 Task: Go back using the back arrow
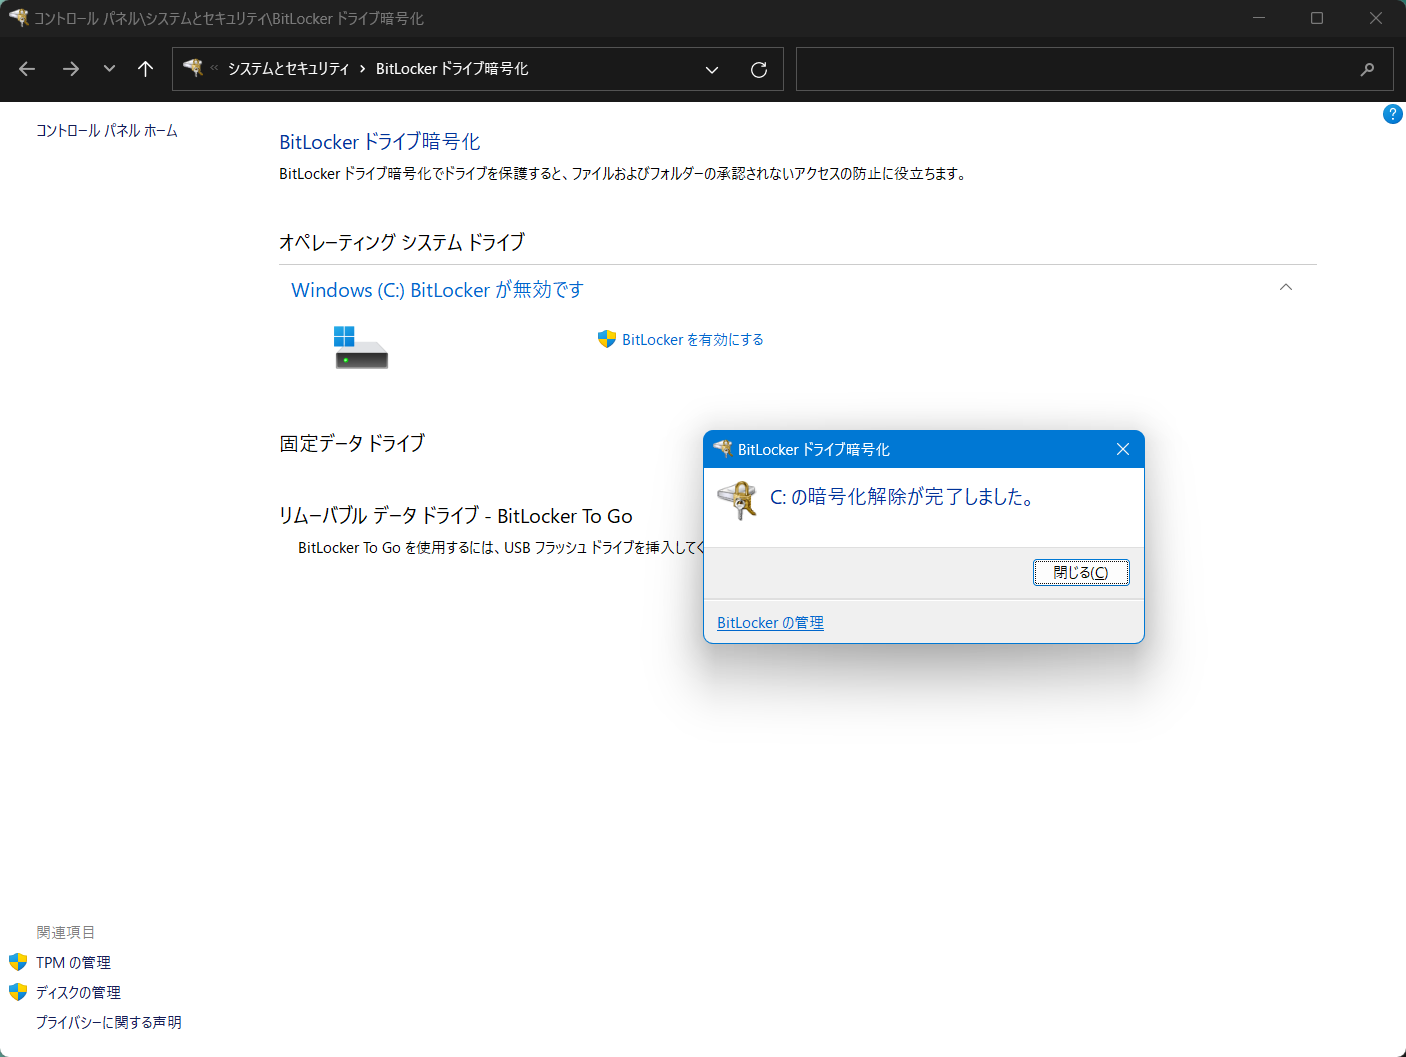pos(27,69)
